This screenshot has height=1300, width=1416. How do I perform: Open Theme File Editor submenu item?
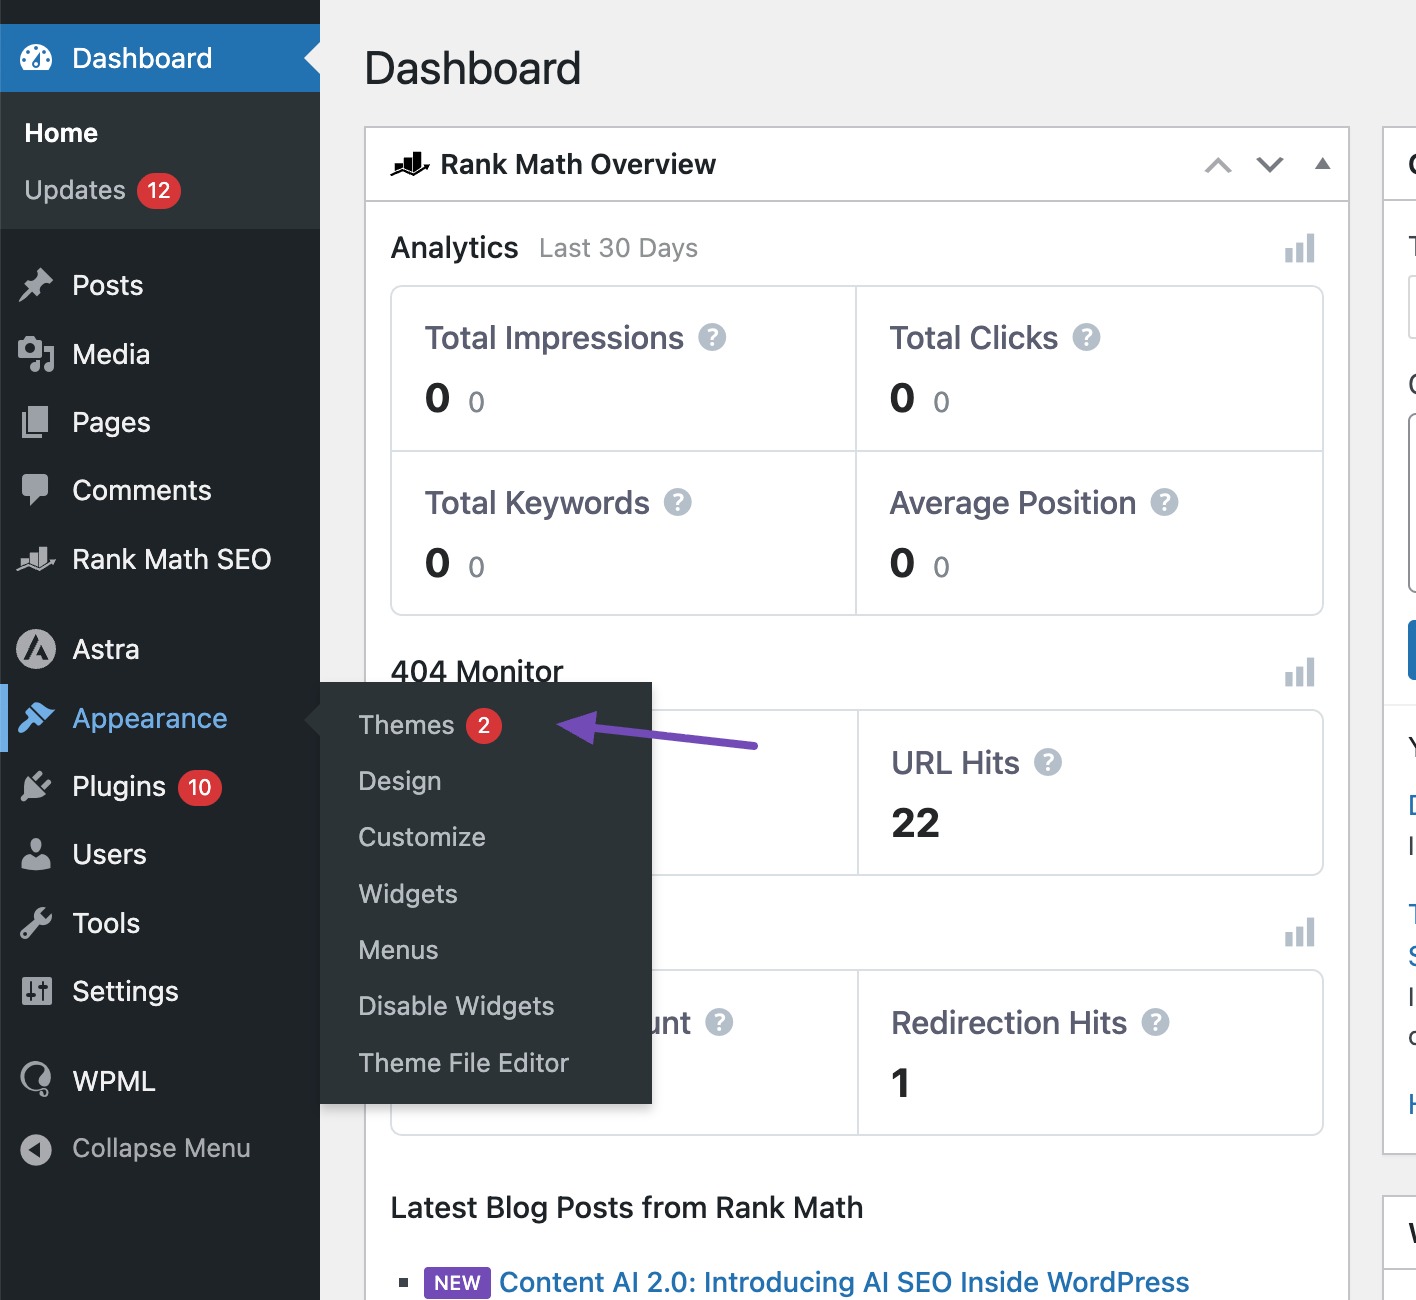coord(463,1063)
